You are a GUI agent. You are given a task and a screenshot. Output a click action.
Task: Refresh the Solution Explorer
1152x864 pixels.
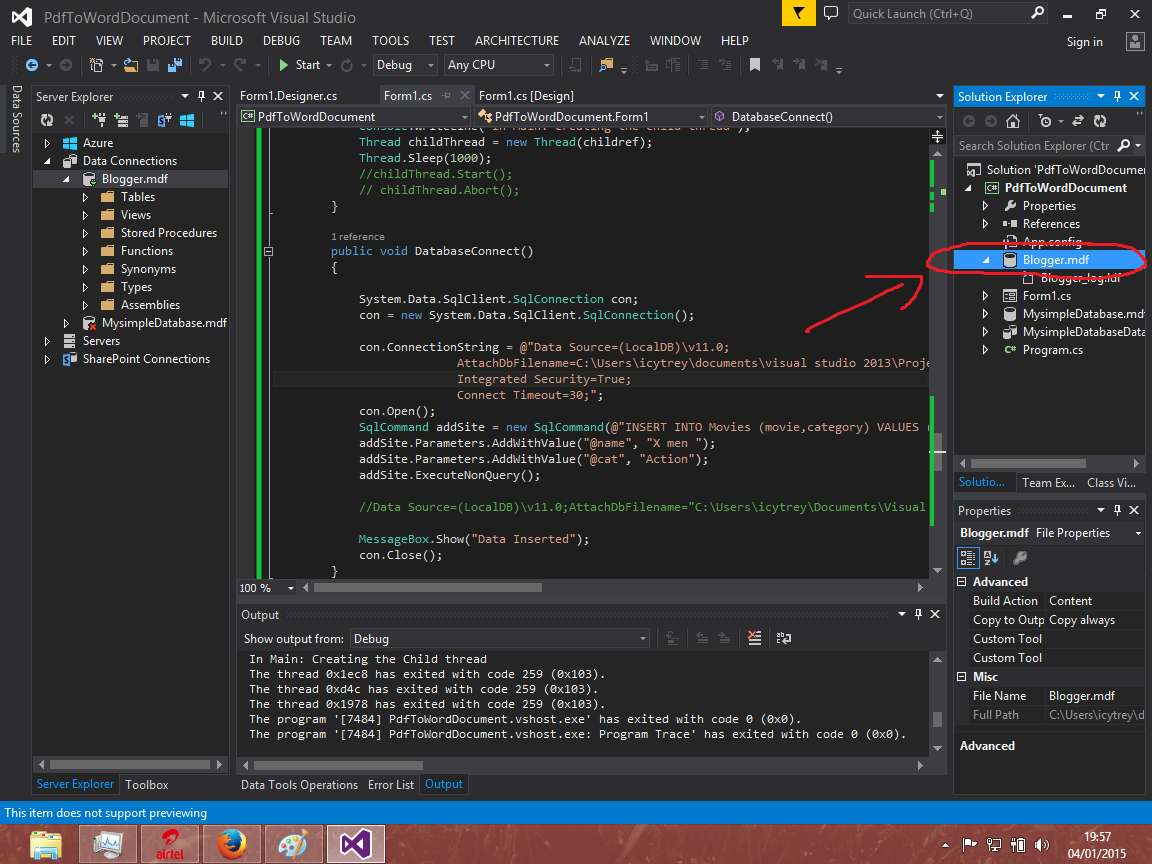click(1100, 121)
